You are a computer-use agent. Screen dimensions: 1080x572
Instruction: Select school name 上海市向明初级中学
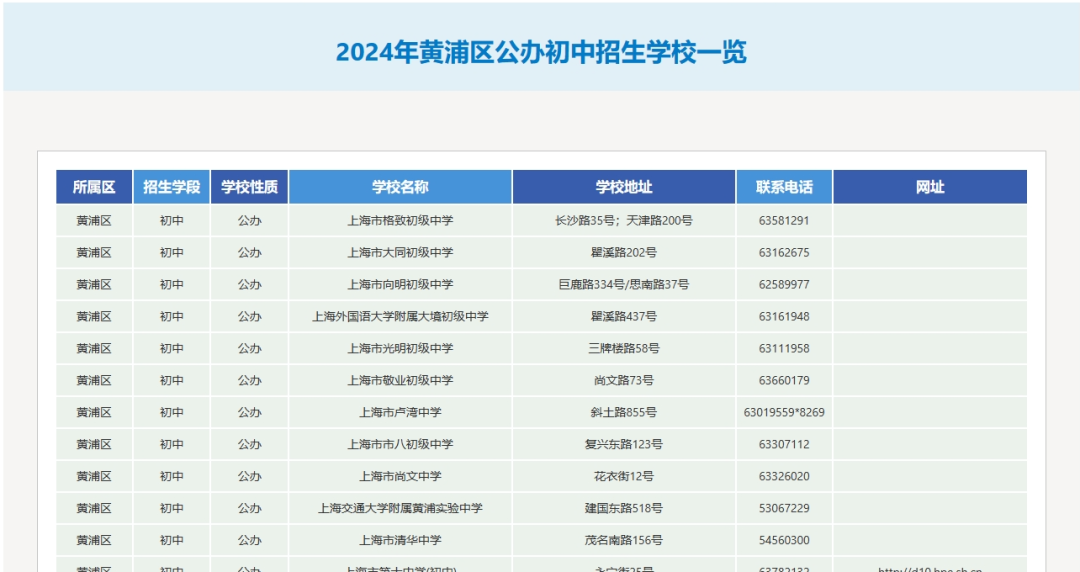(400, 285)
